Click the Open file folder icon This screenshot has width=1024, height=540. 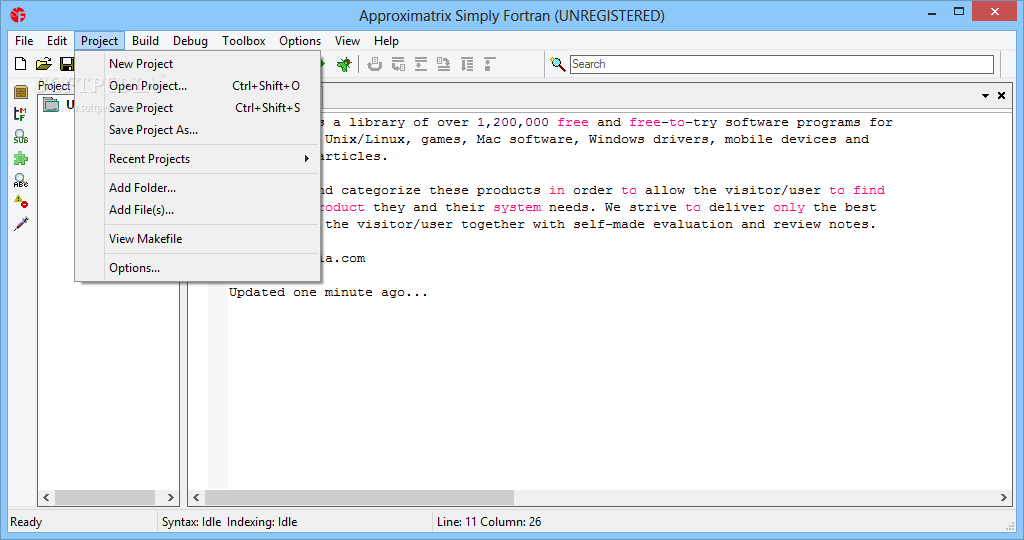click(x=44, y=64)
